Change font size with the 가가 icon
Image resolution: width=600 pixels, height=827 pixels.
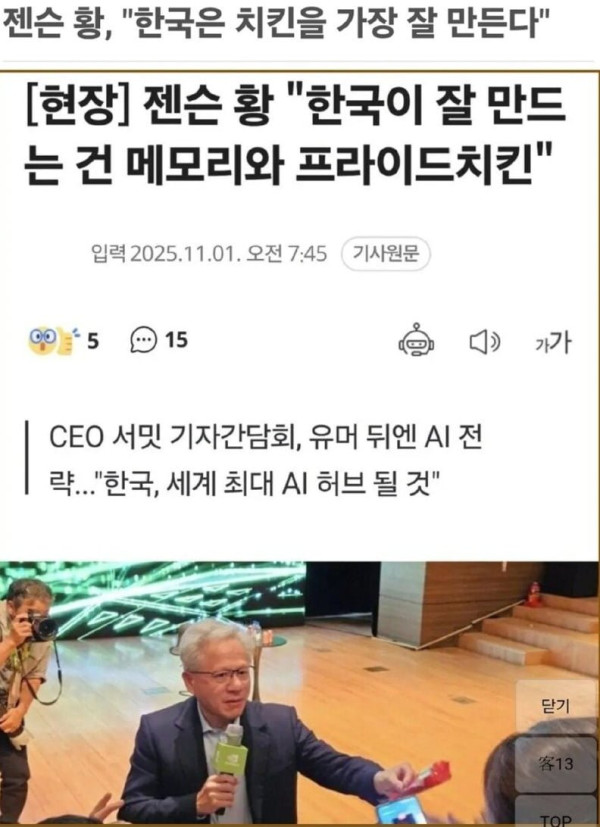point(553,343)
